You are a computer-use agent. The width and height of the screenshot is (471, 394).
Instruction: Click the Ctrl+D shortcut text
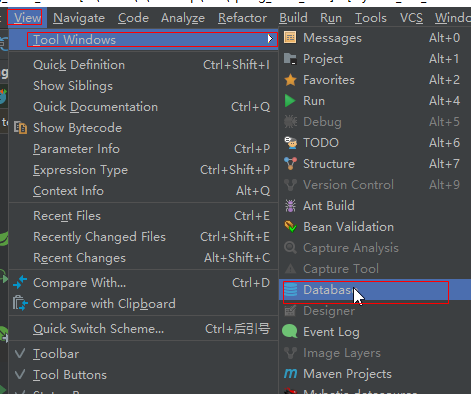pyautogui.click(x=251, y=283)
